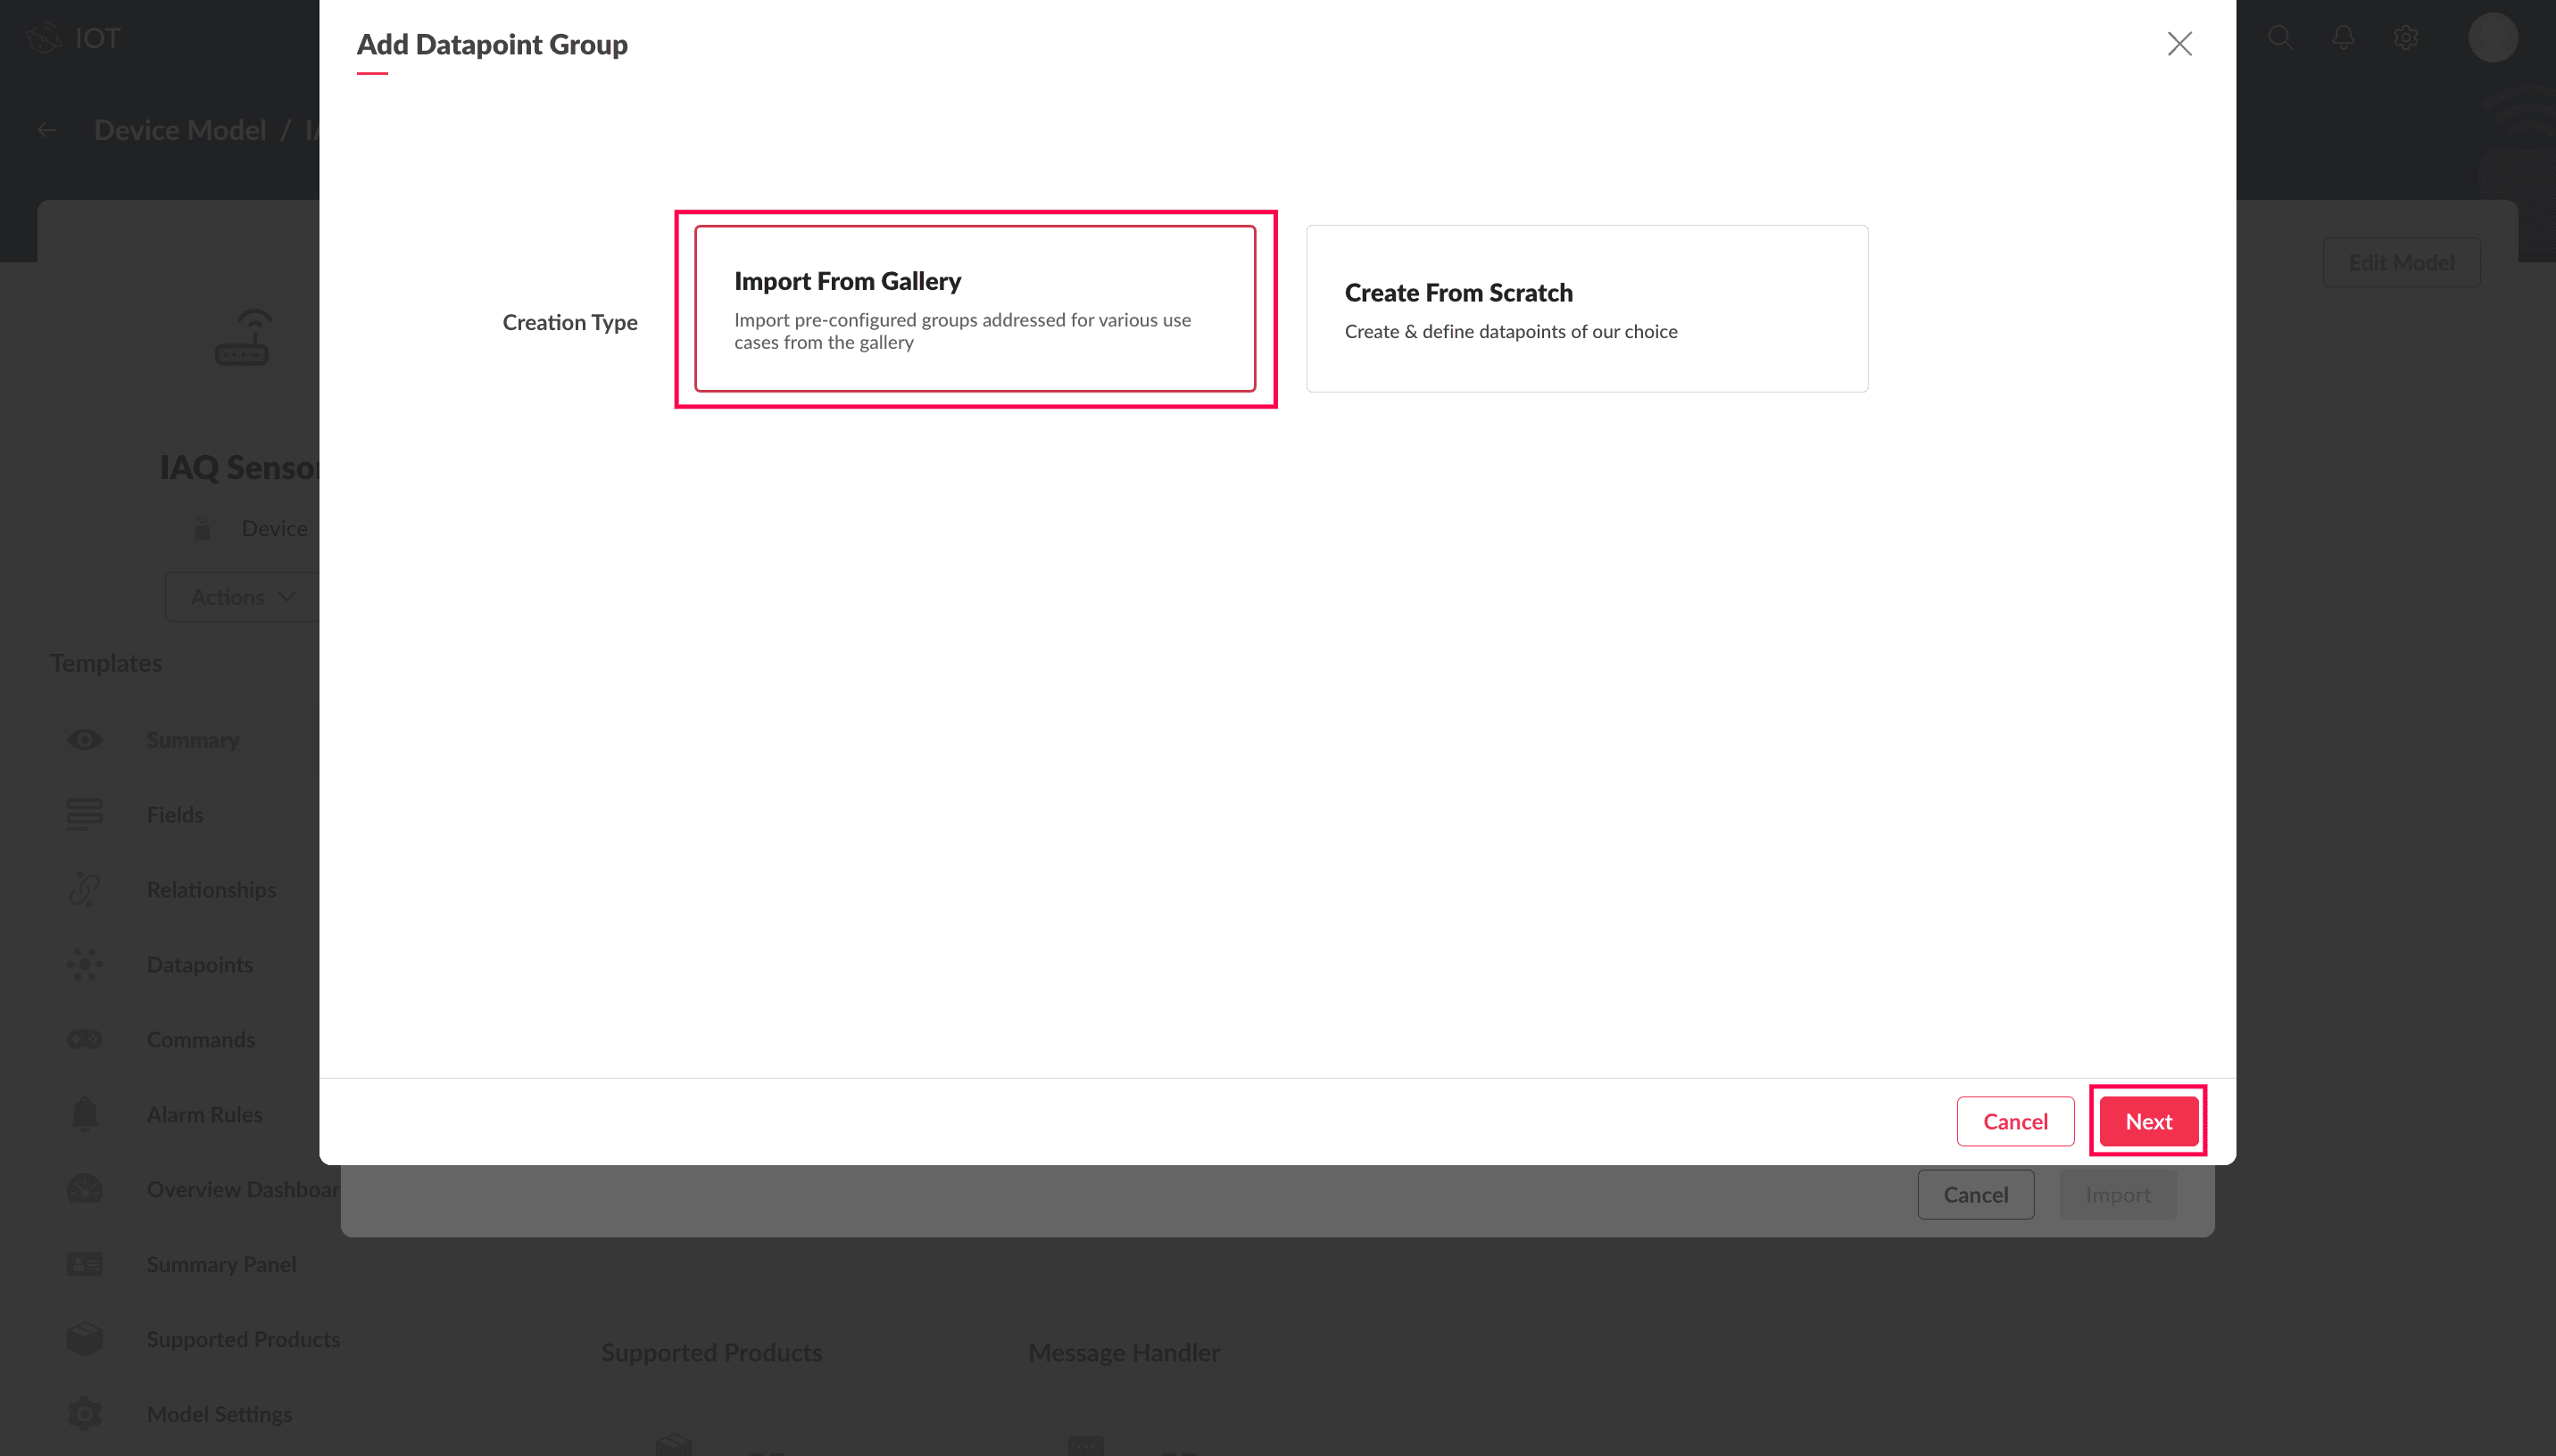Open the settings gear in header
This screenshot has width=2556, height=1456.
click(2405, 38)
